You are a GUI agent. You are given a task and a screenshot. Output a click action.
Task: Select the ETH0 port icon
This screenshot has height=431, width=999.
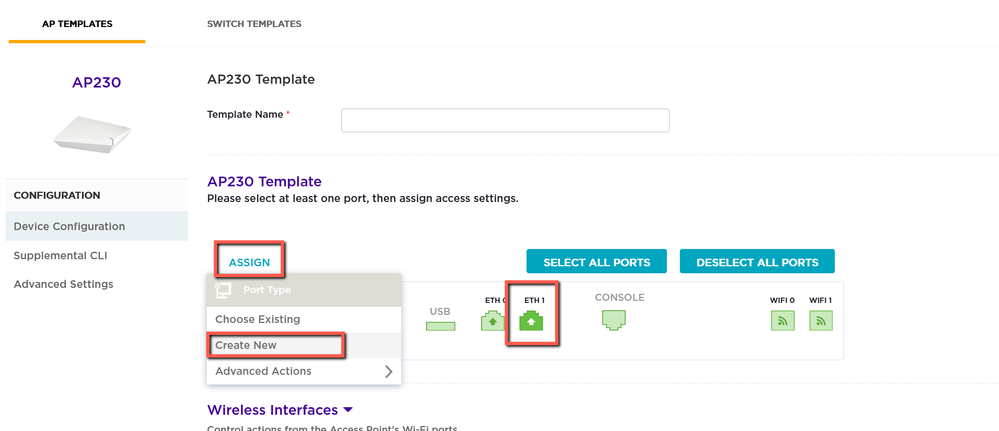(493, 321)
